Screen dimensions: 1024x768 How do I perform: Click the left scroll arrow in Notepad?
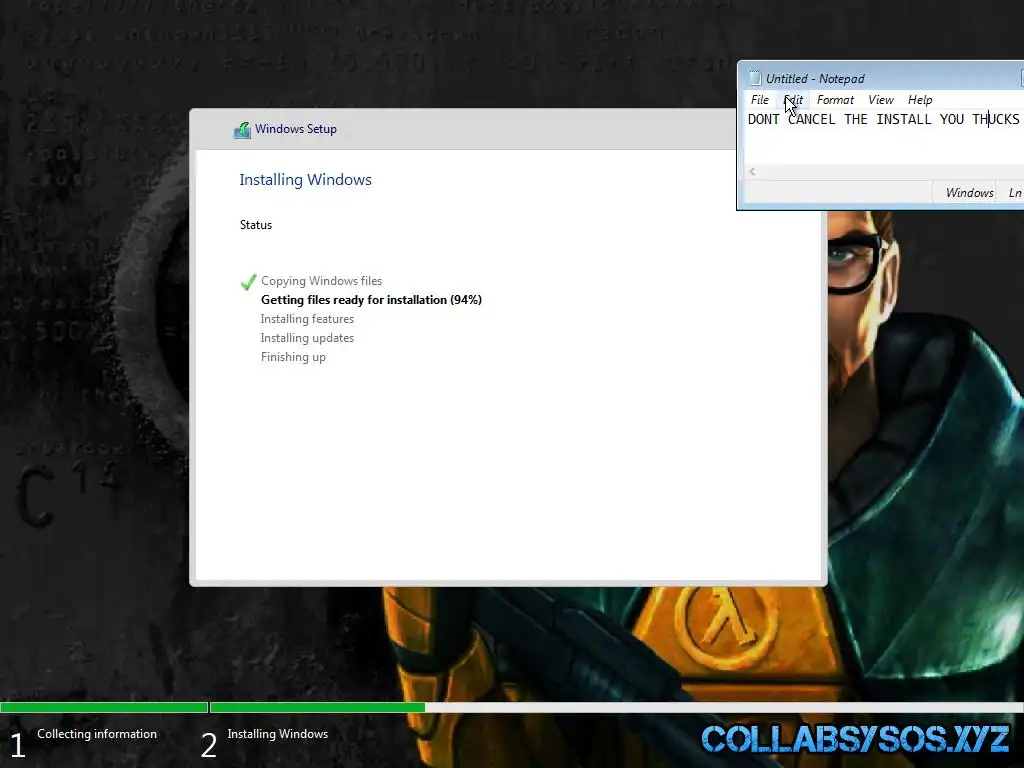click(x=752, y=172)
